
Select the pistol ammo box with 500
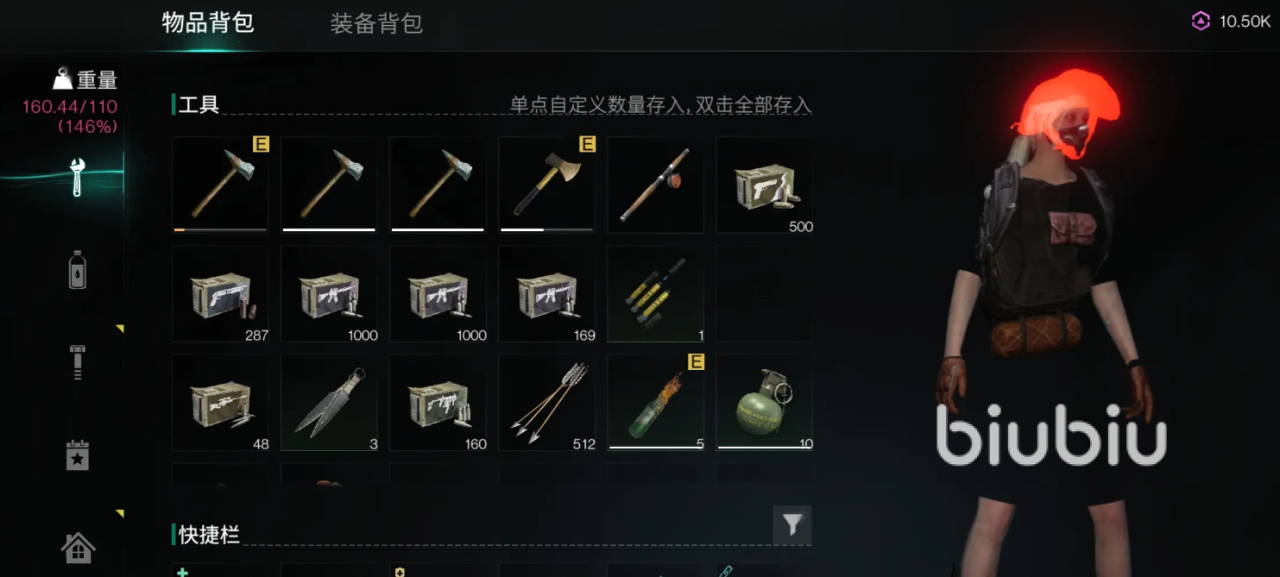pyautogui.click(x=765, y=185)
